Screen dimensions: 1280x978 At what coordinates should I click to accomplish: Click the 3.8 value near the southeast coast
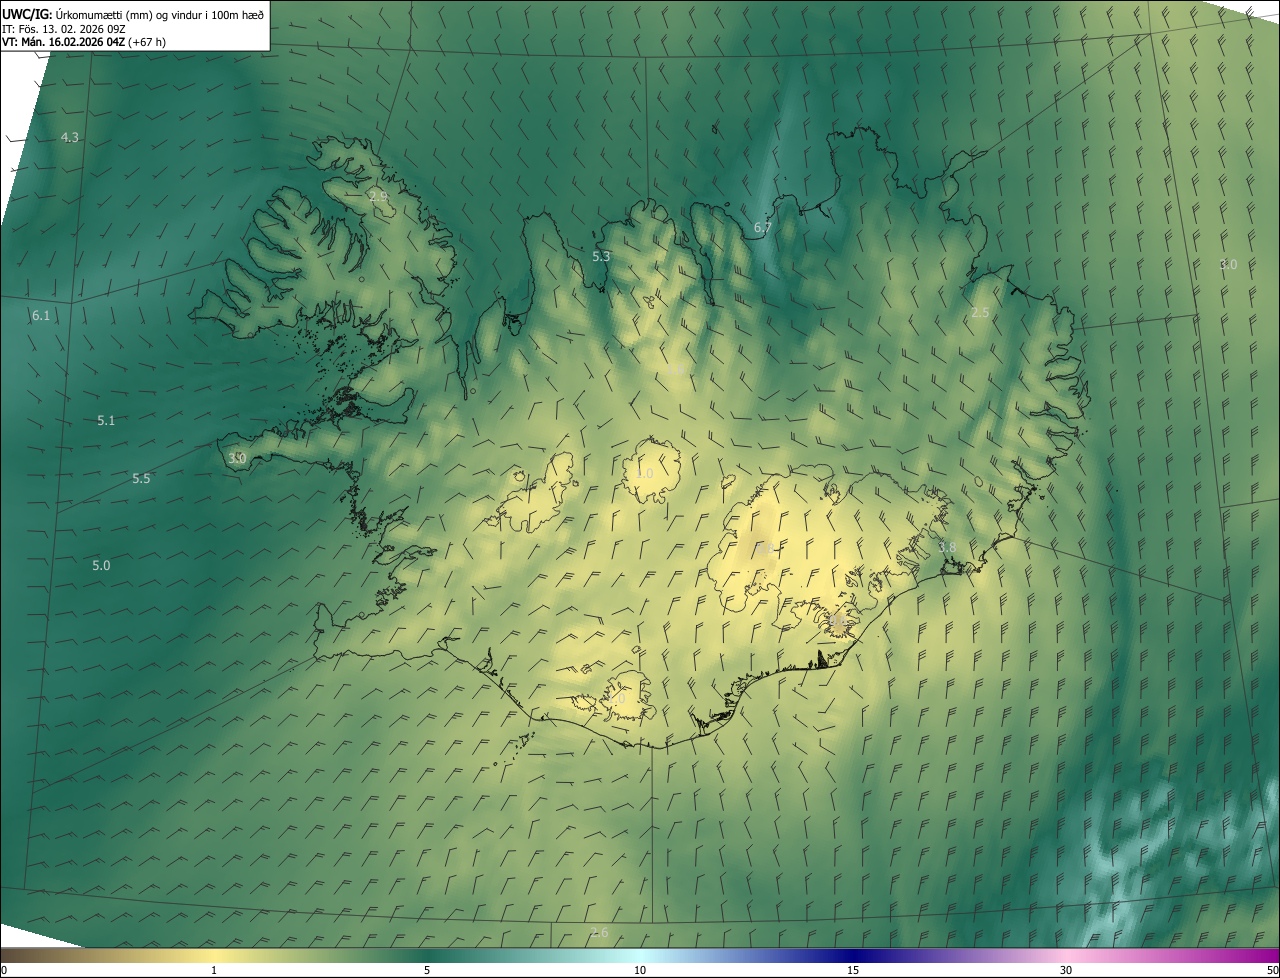(x=947, y=547)
